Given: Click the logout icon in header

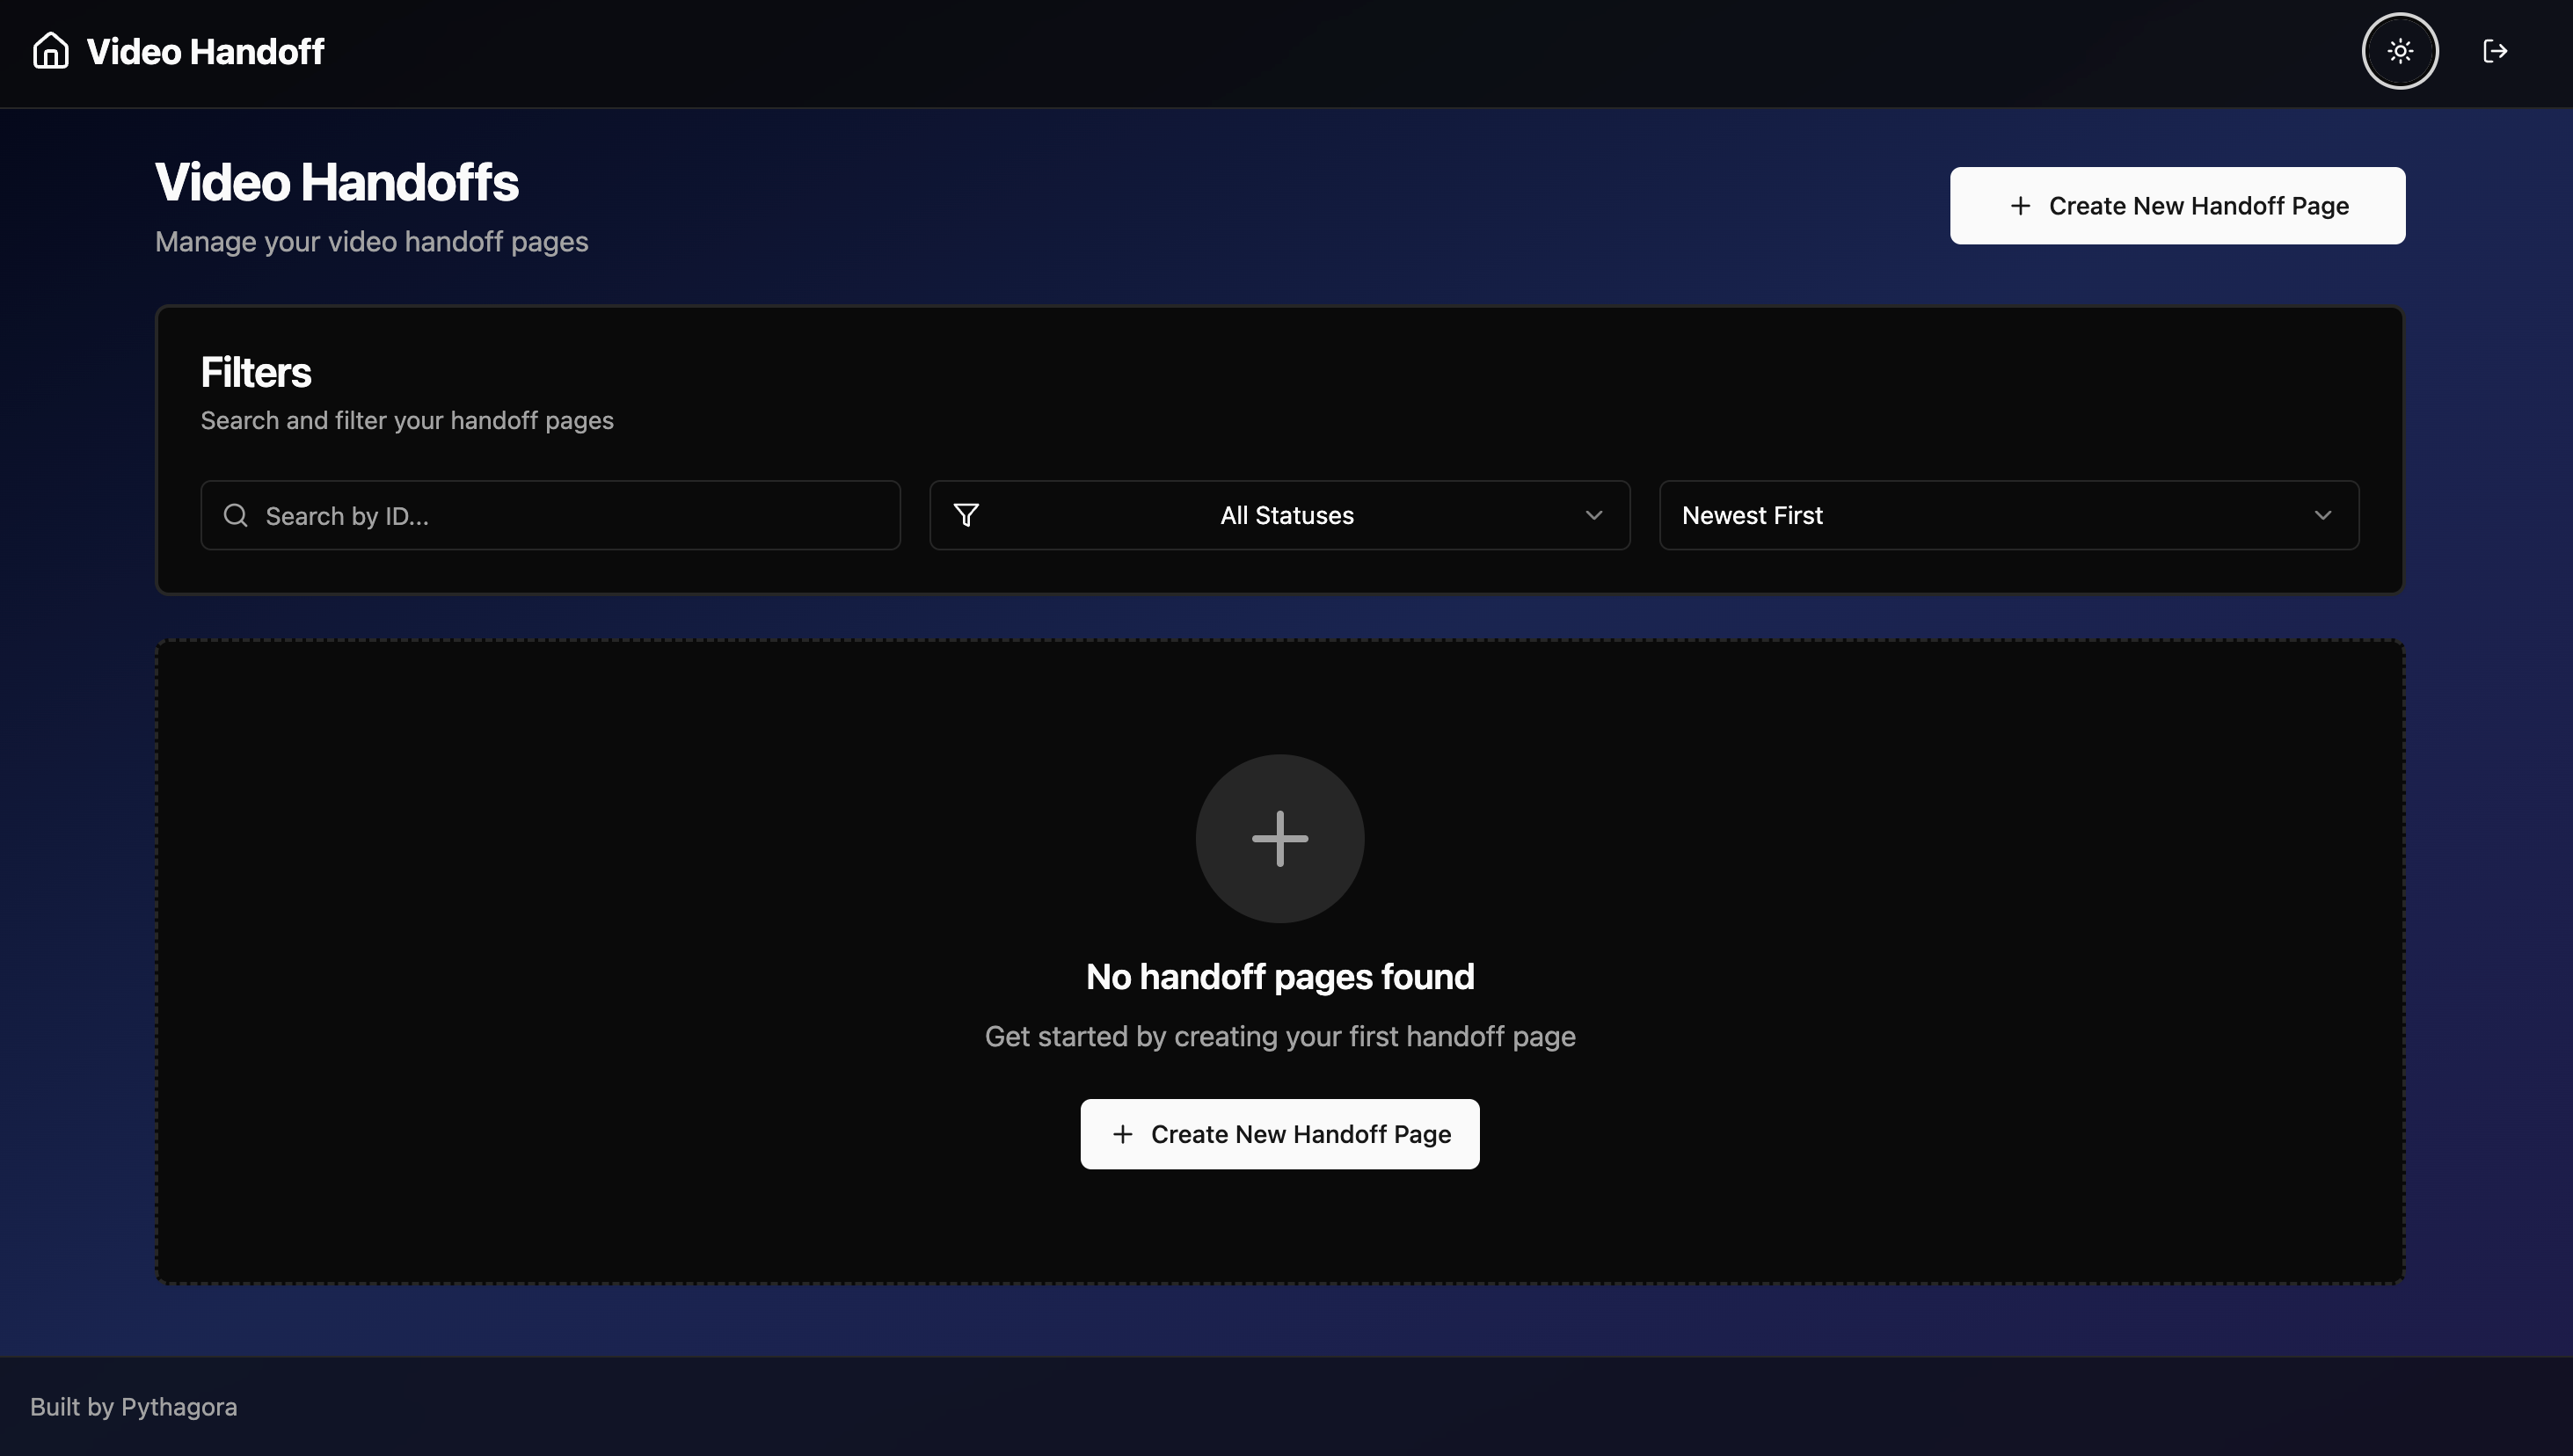Looking at the screenshot, I should tap(2495, 51).
